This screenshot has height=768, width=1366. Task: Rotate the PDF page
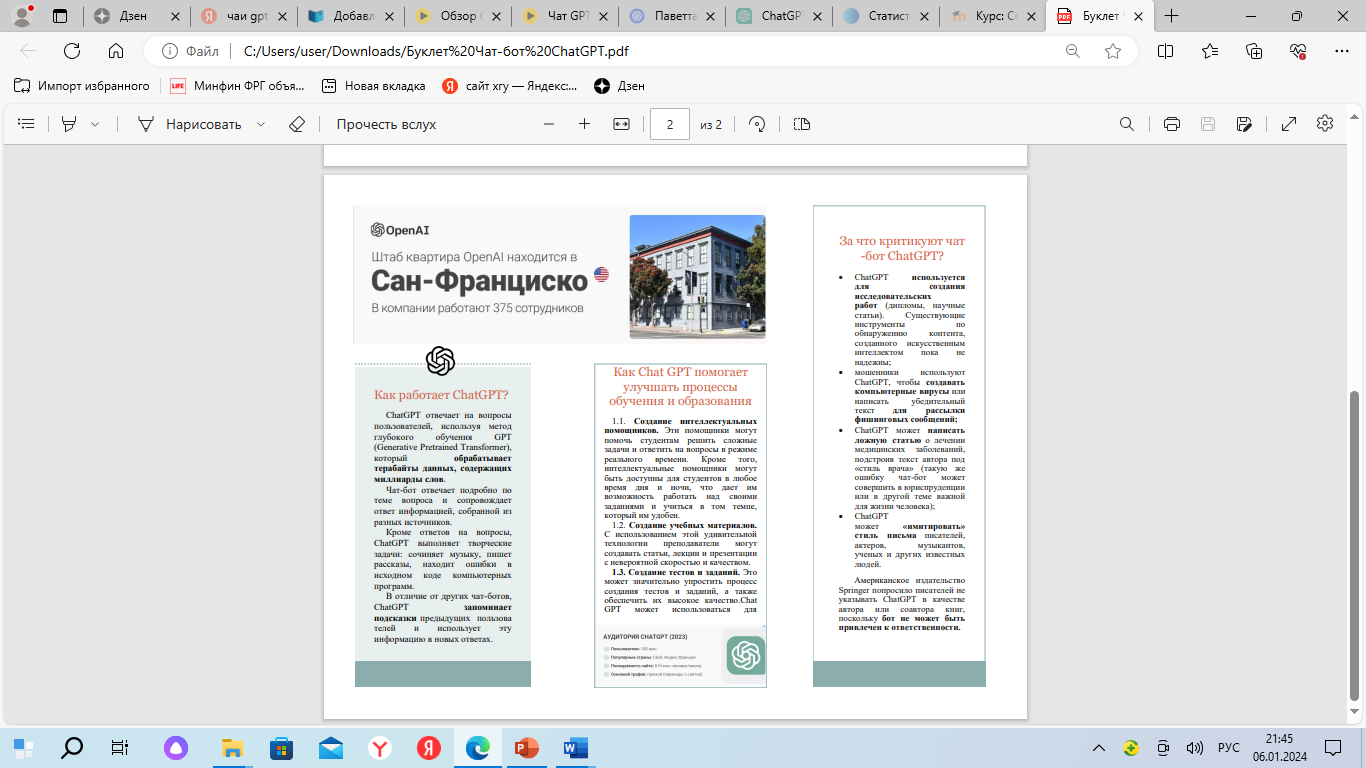pos(757,124)
